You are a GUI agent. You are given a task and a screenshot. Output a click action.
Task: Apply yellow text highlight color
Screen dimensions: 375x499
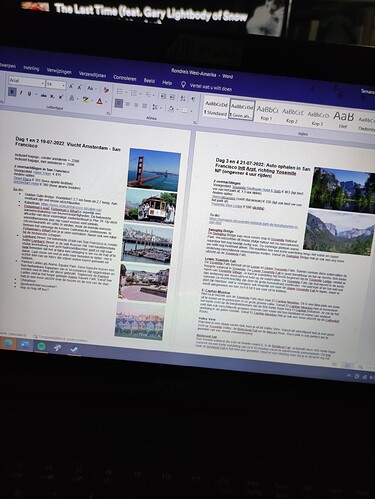pos(85,100)
